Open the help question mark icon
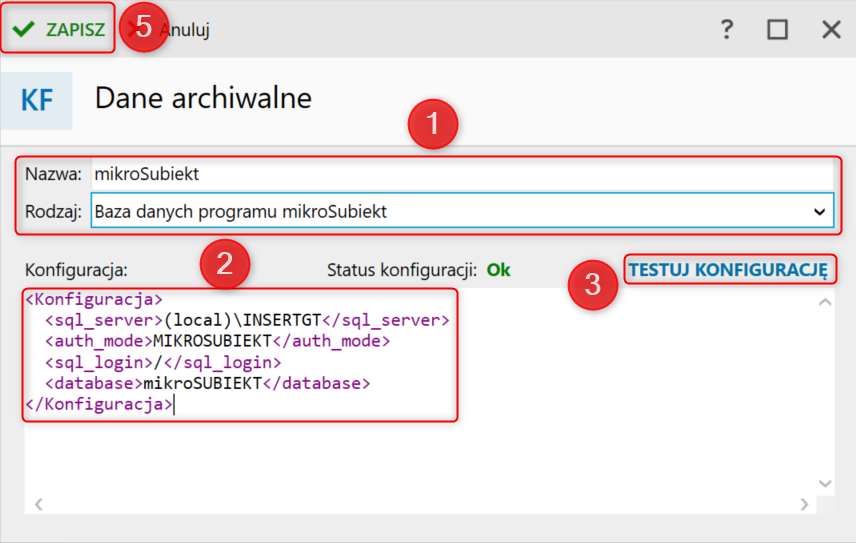 (726, 29)
